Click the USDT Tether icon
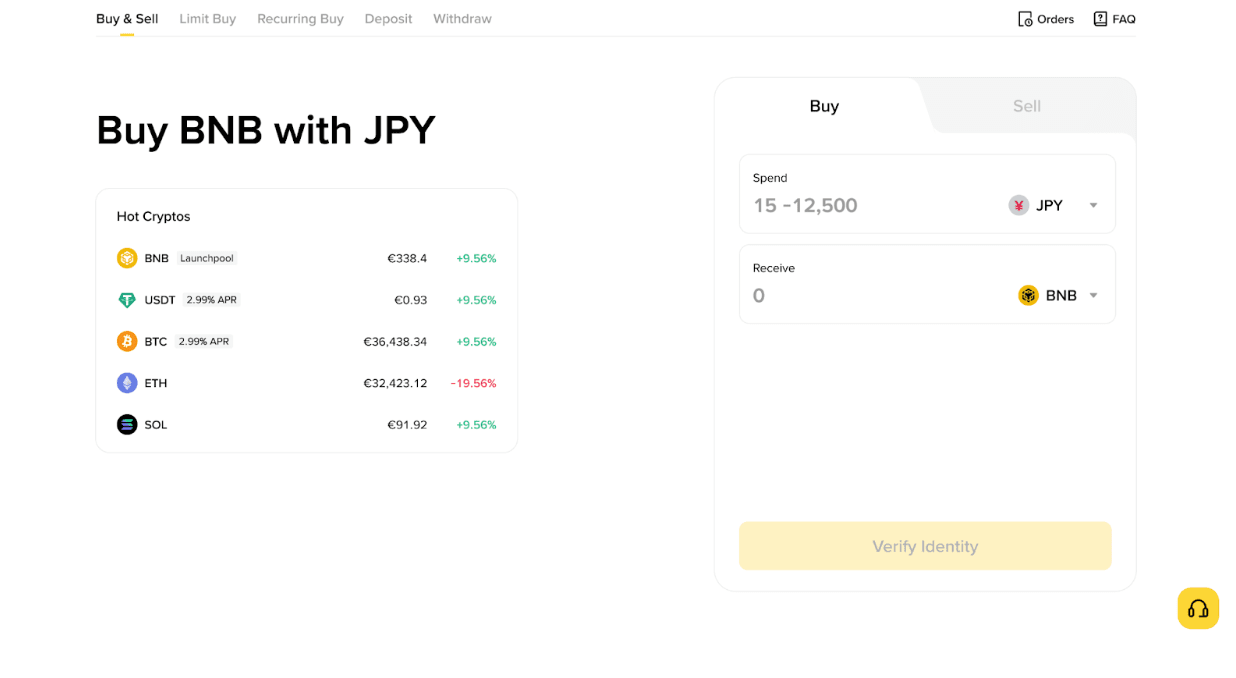This screenshot has height=678, width=1236. [x=127, y=300]
